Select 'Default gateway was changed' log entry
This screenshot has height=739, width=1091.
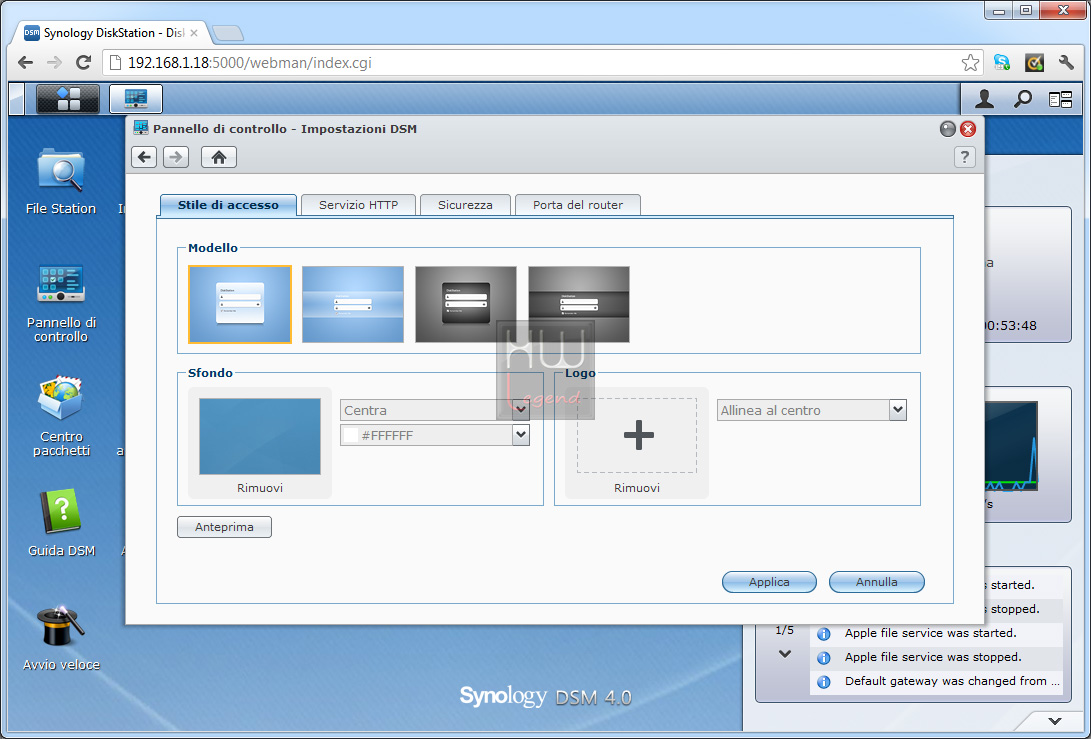pos(937,681)
